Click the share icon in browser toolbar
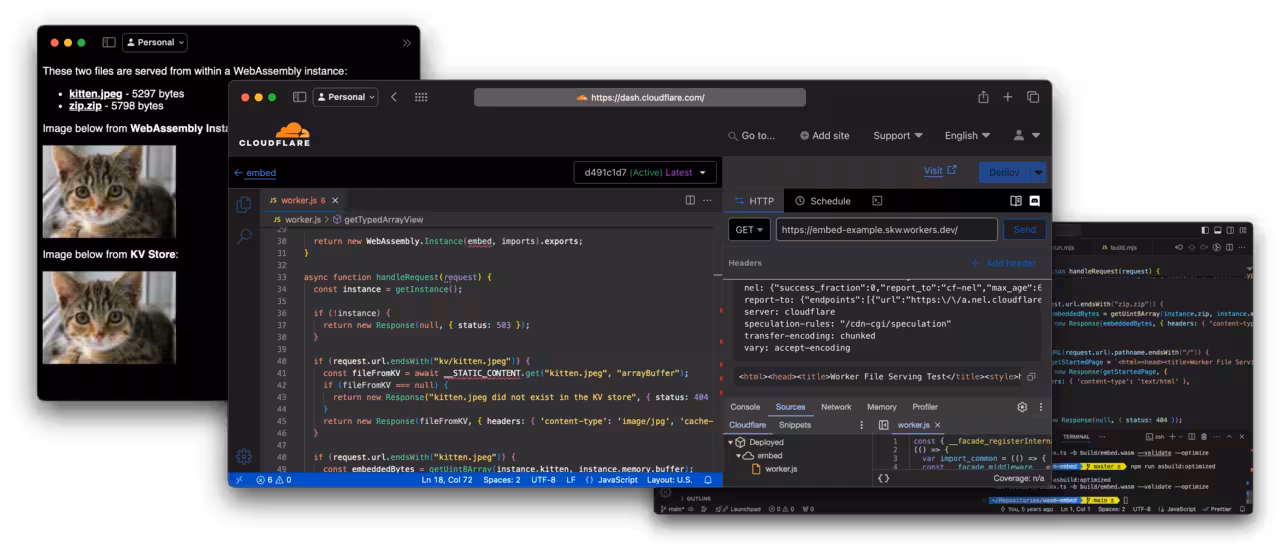 [983, 97]
